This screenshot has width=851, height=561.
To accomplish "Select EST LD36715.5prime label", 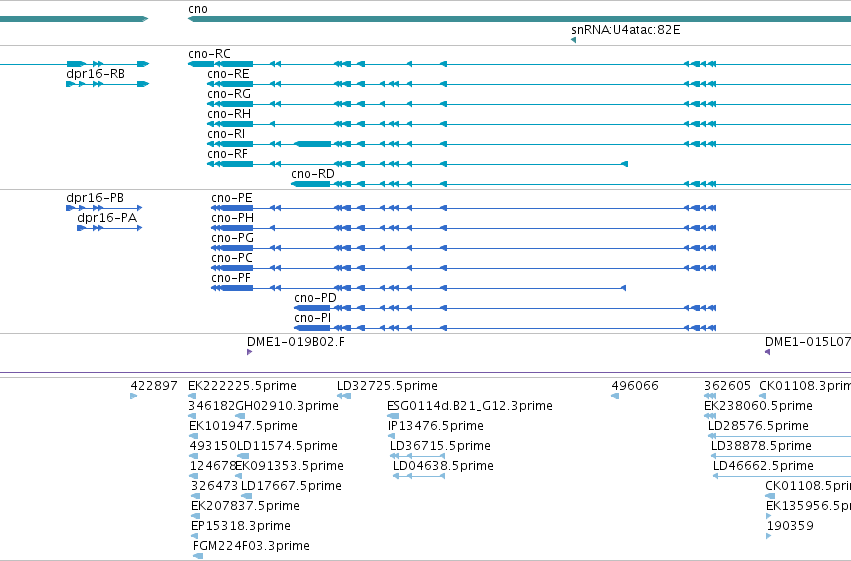I will point(440,446).
